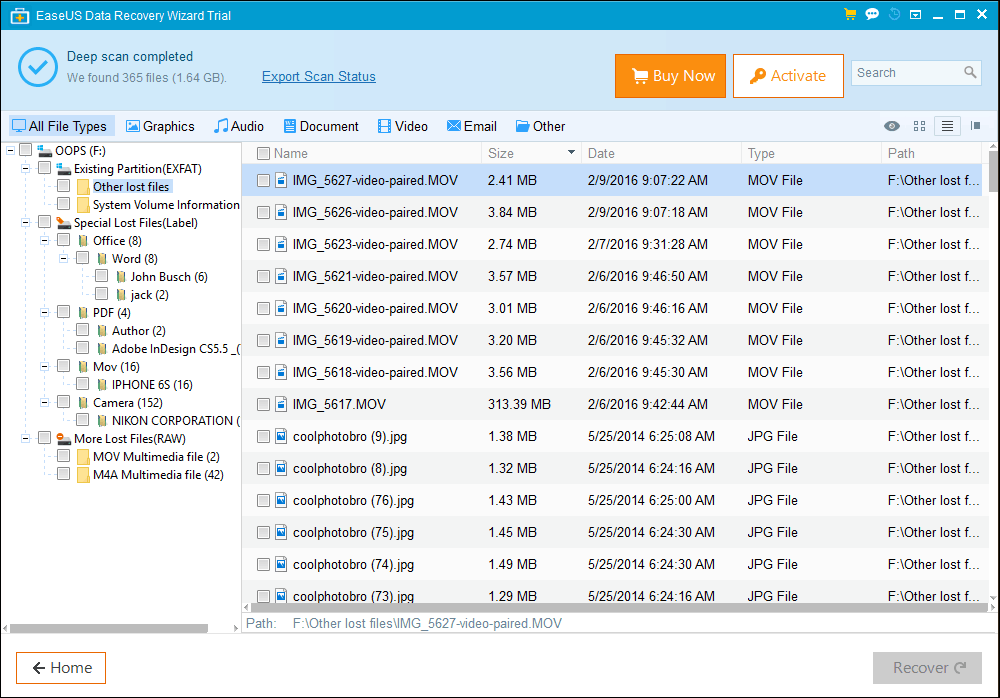1000x698 pixels.
Task: Filter by Graphics file type
Action: [160, 126]
